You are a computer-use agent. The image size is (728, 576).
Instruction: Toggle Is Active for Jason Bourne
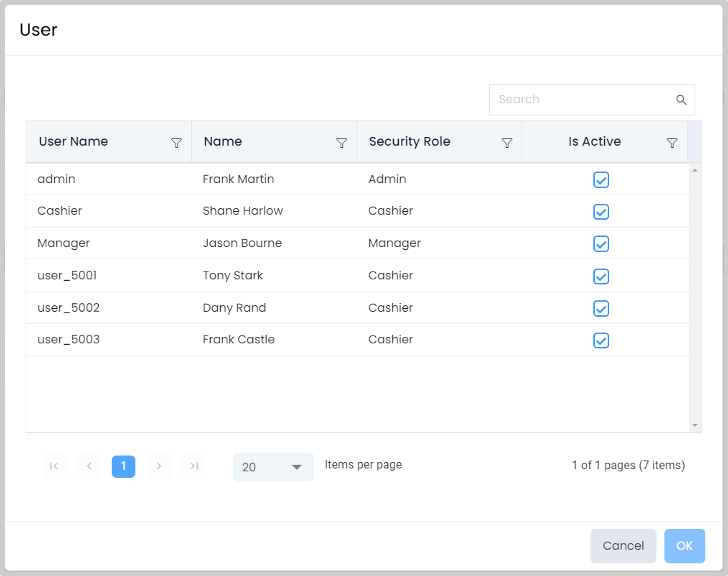(601, 244)
